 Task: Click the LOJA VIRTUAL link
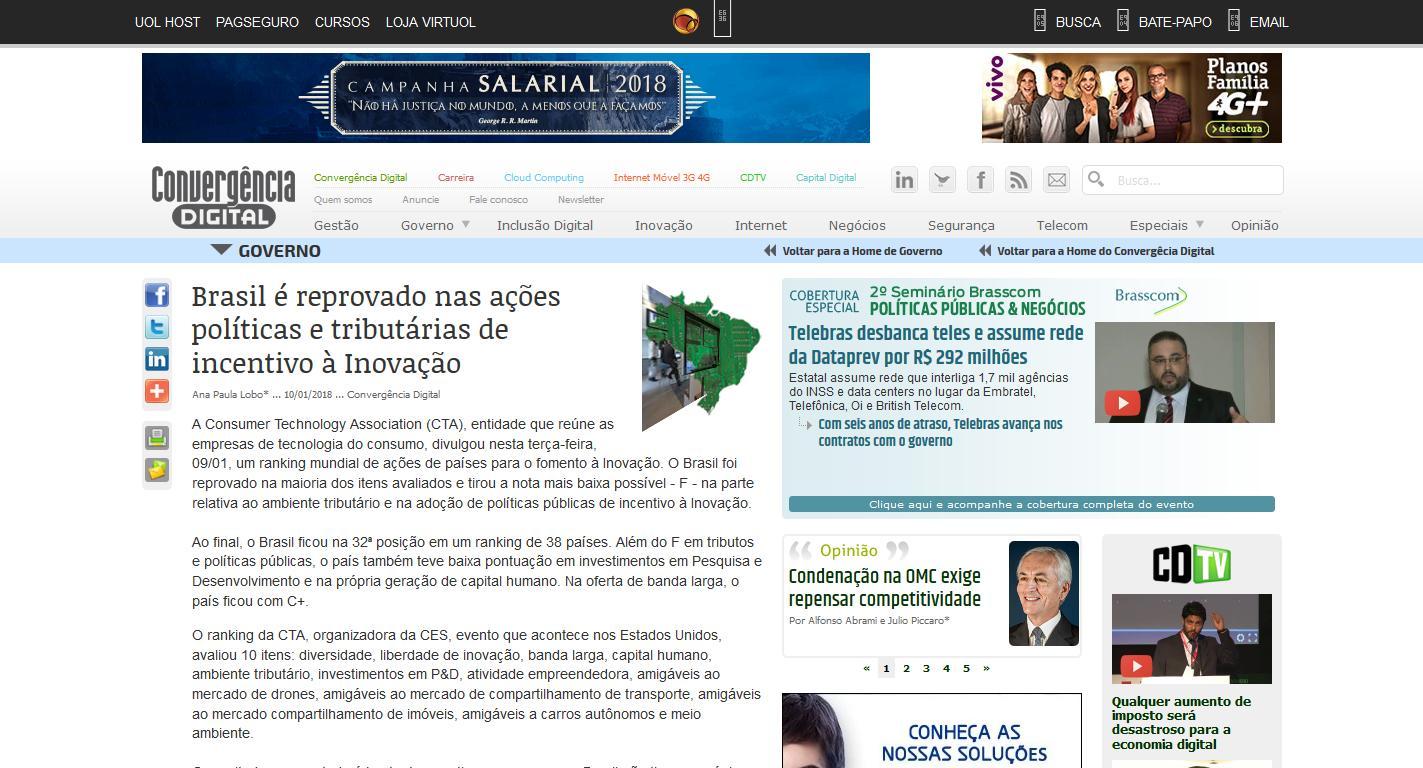431,22
